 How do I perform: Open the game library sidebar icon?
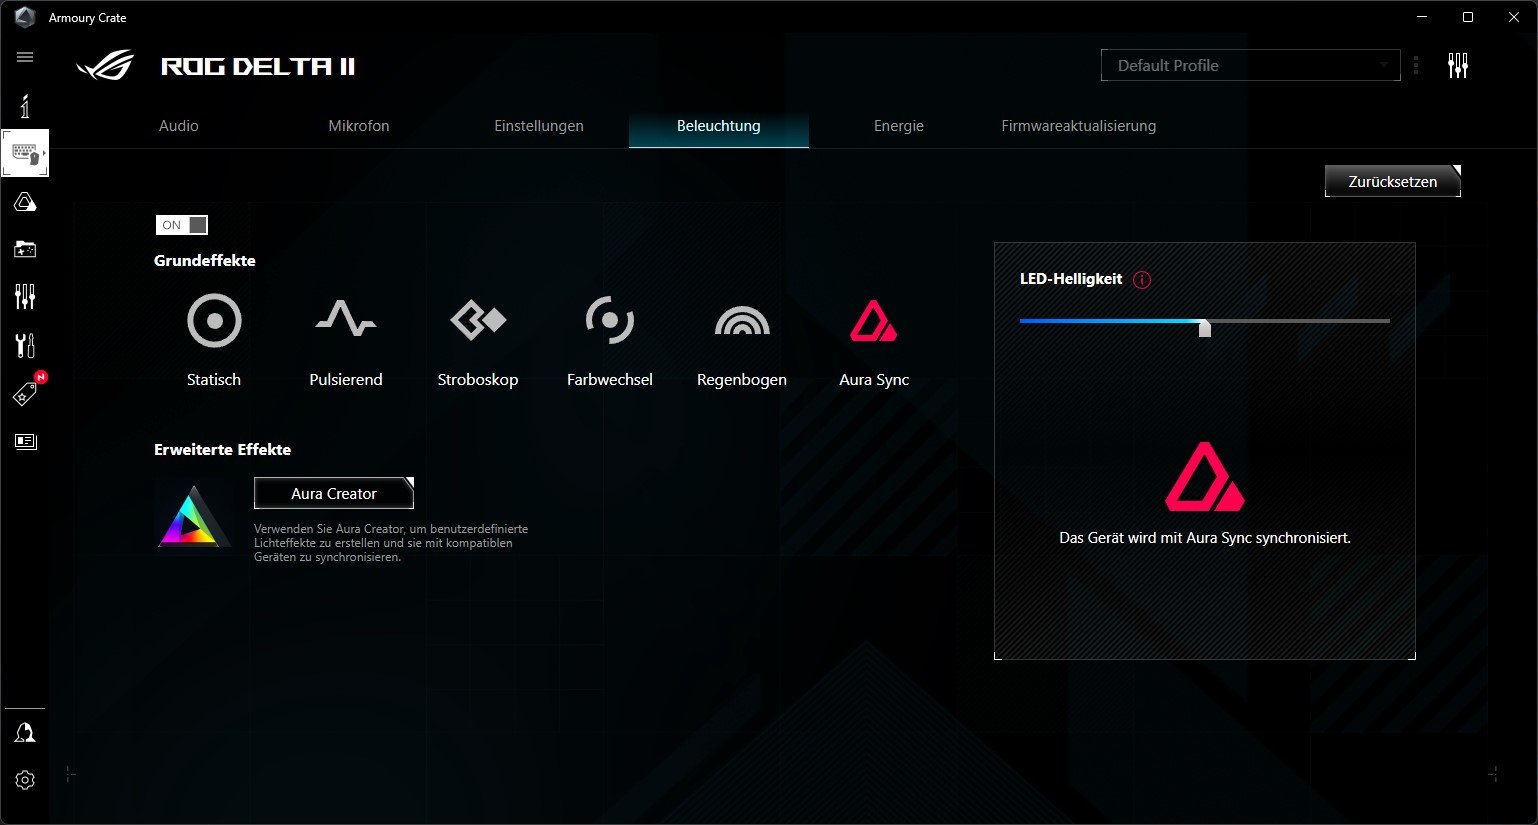25,249
